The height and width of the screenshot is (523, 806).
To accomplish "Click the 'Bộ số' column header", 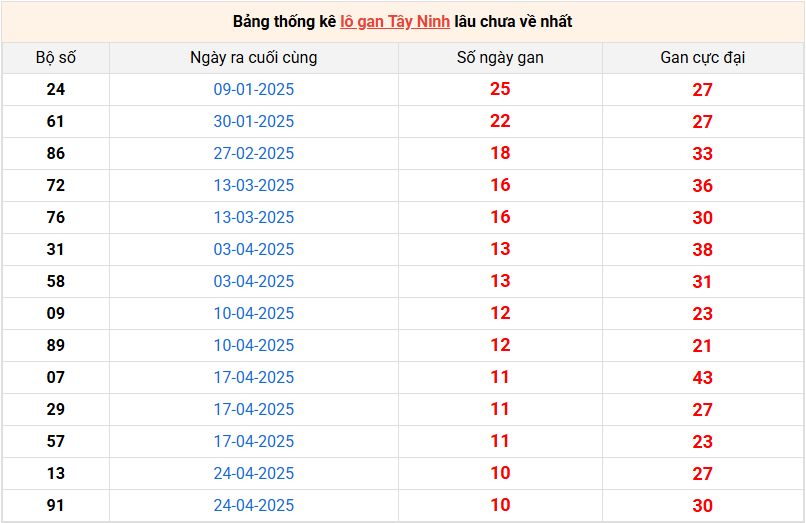I will tap(56, 58).
